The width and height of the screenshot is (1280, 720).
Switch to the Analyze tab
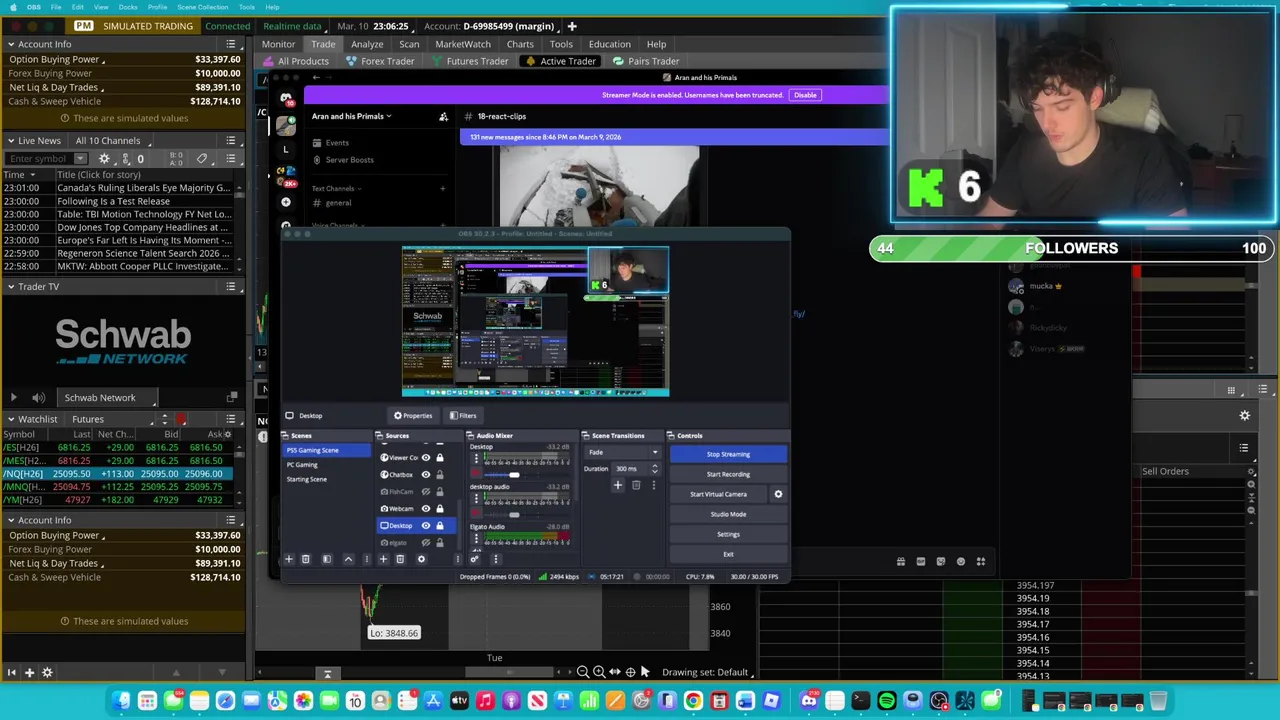click(x=367, y=44)
